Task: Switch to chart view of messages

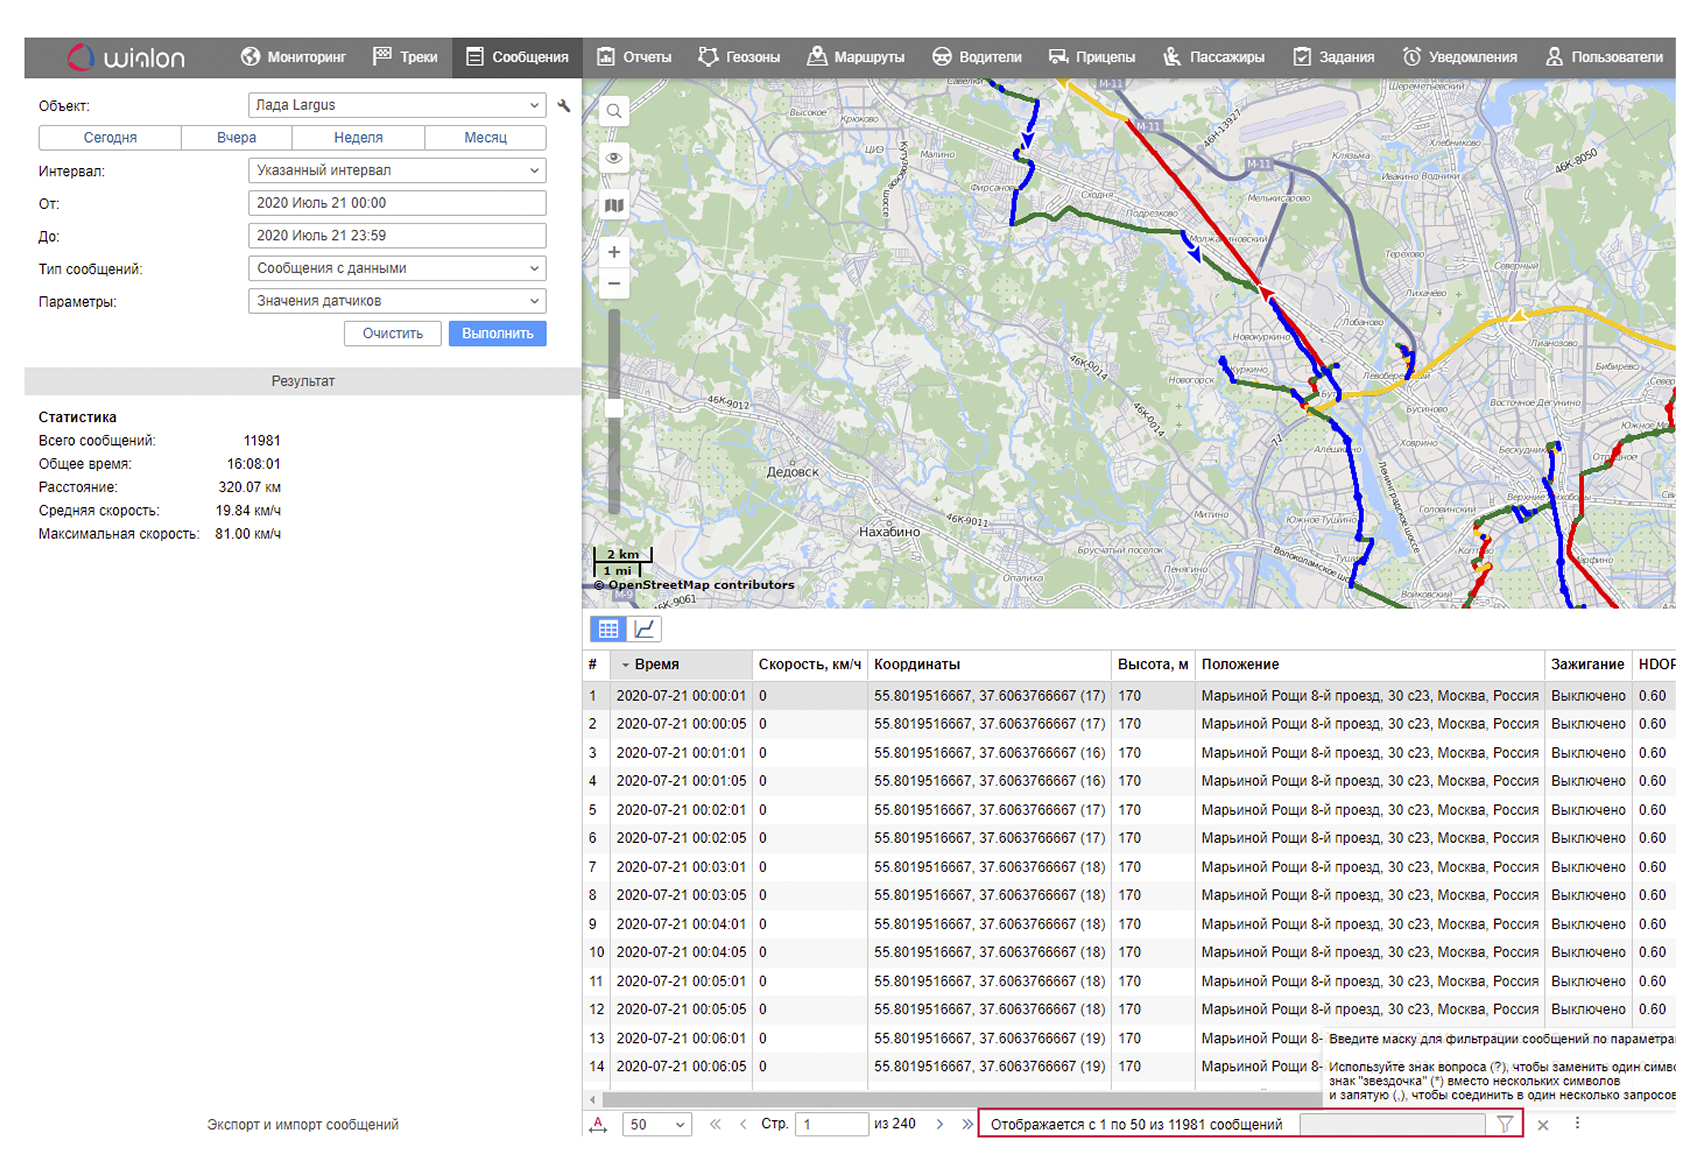Action: pos(645,629)
